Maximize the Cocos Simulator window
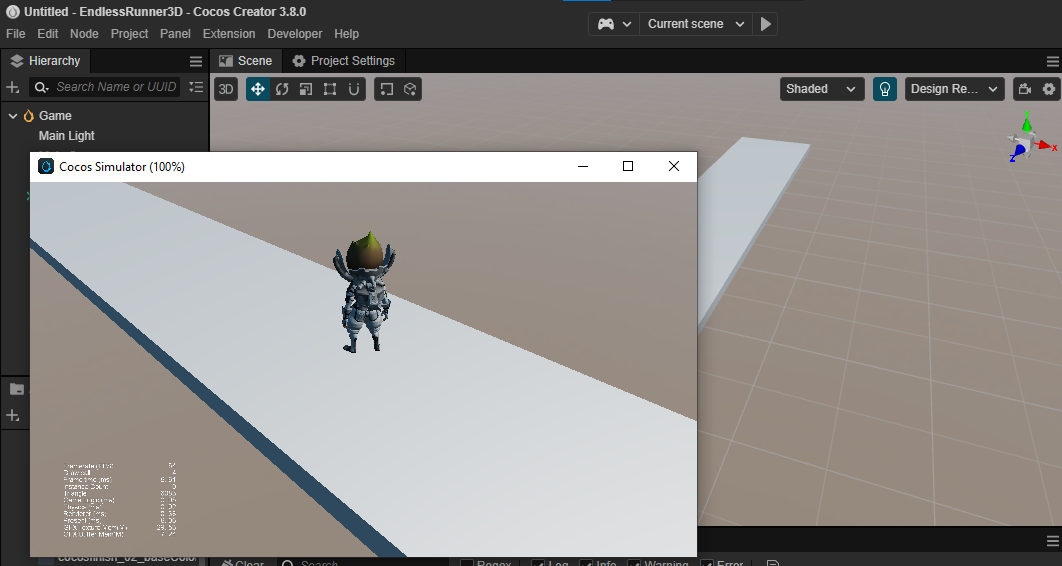 [628, 167]
